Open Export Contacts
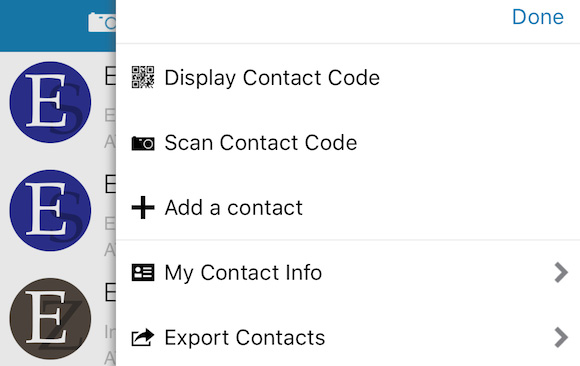580x366 pixels. 348,338
